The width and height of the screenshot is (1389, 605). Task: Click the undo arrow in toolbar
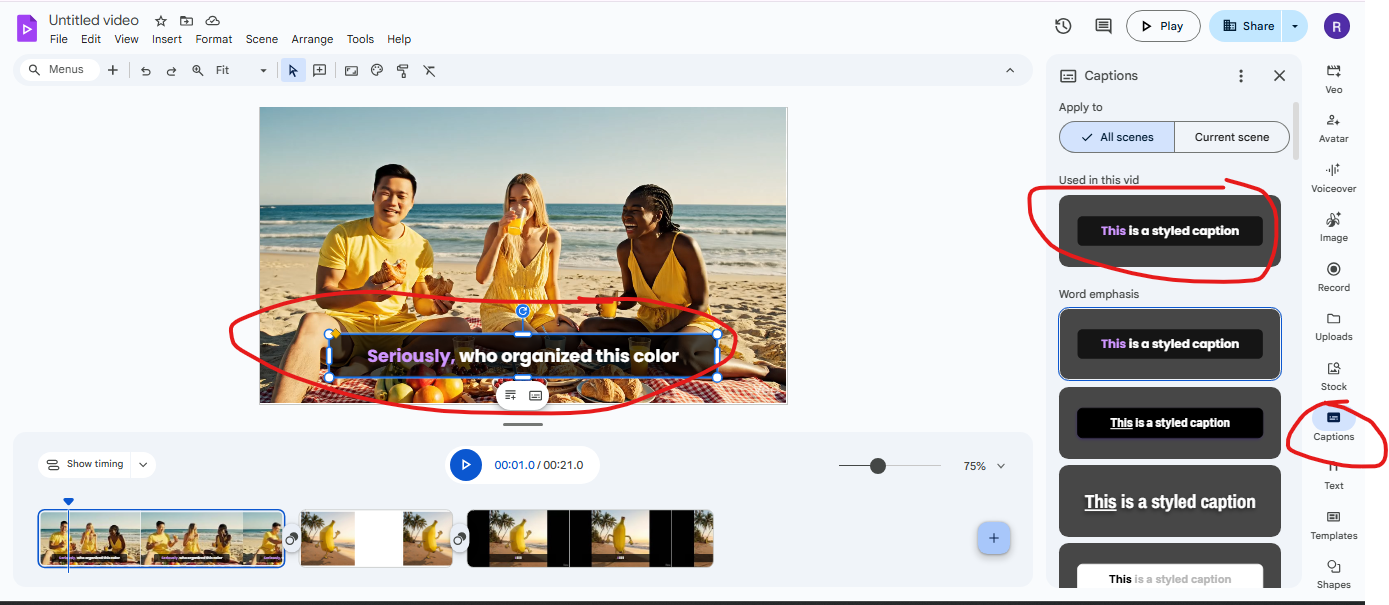(146, 71)
